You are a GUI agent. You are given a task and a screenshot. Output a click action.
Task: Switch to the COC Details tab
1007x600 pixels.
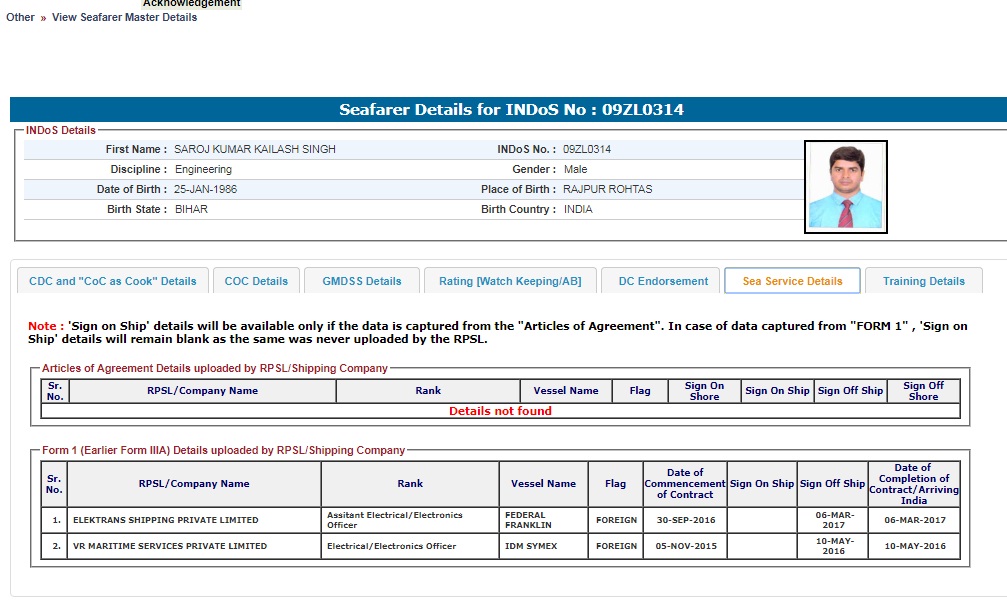[256, 281]
